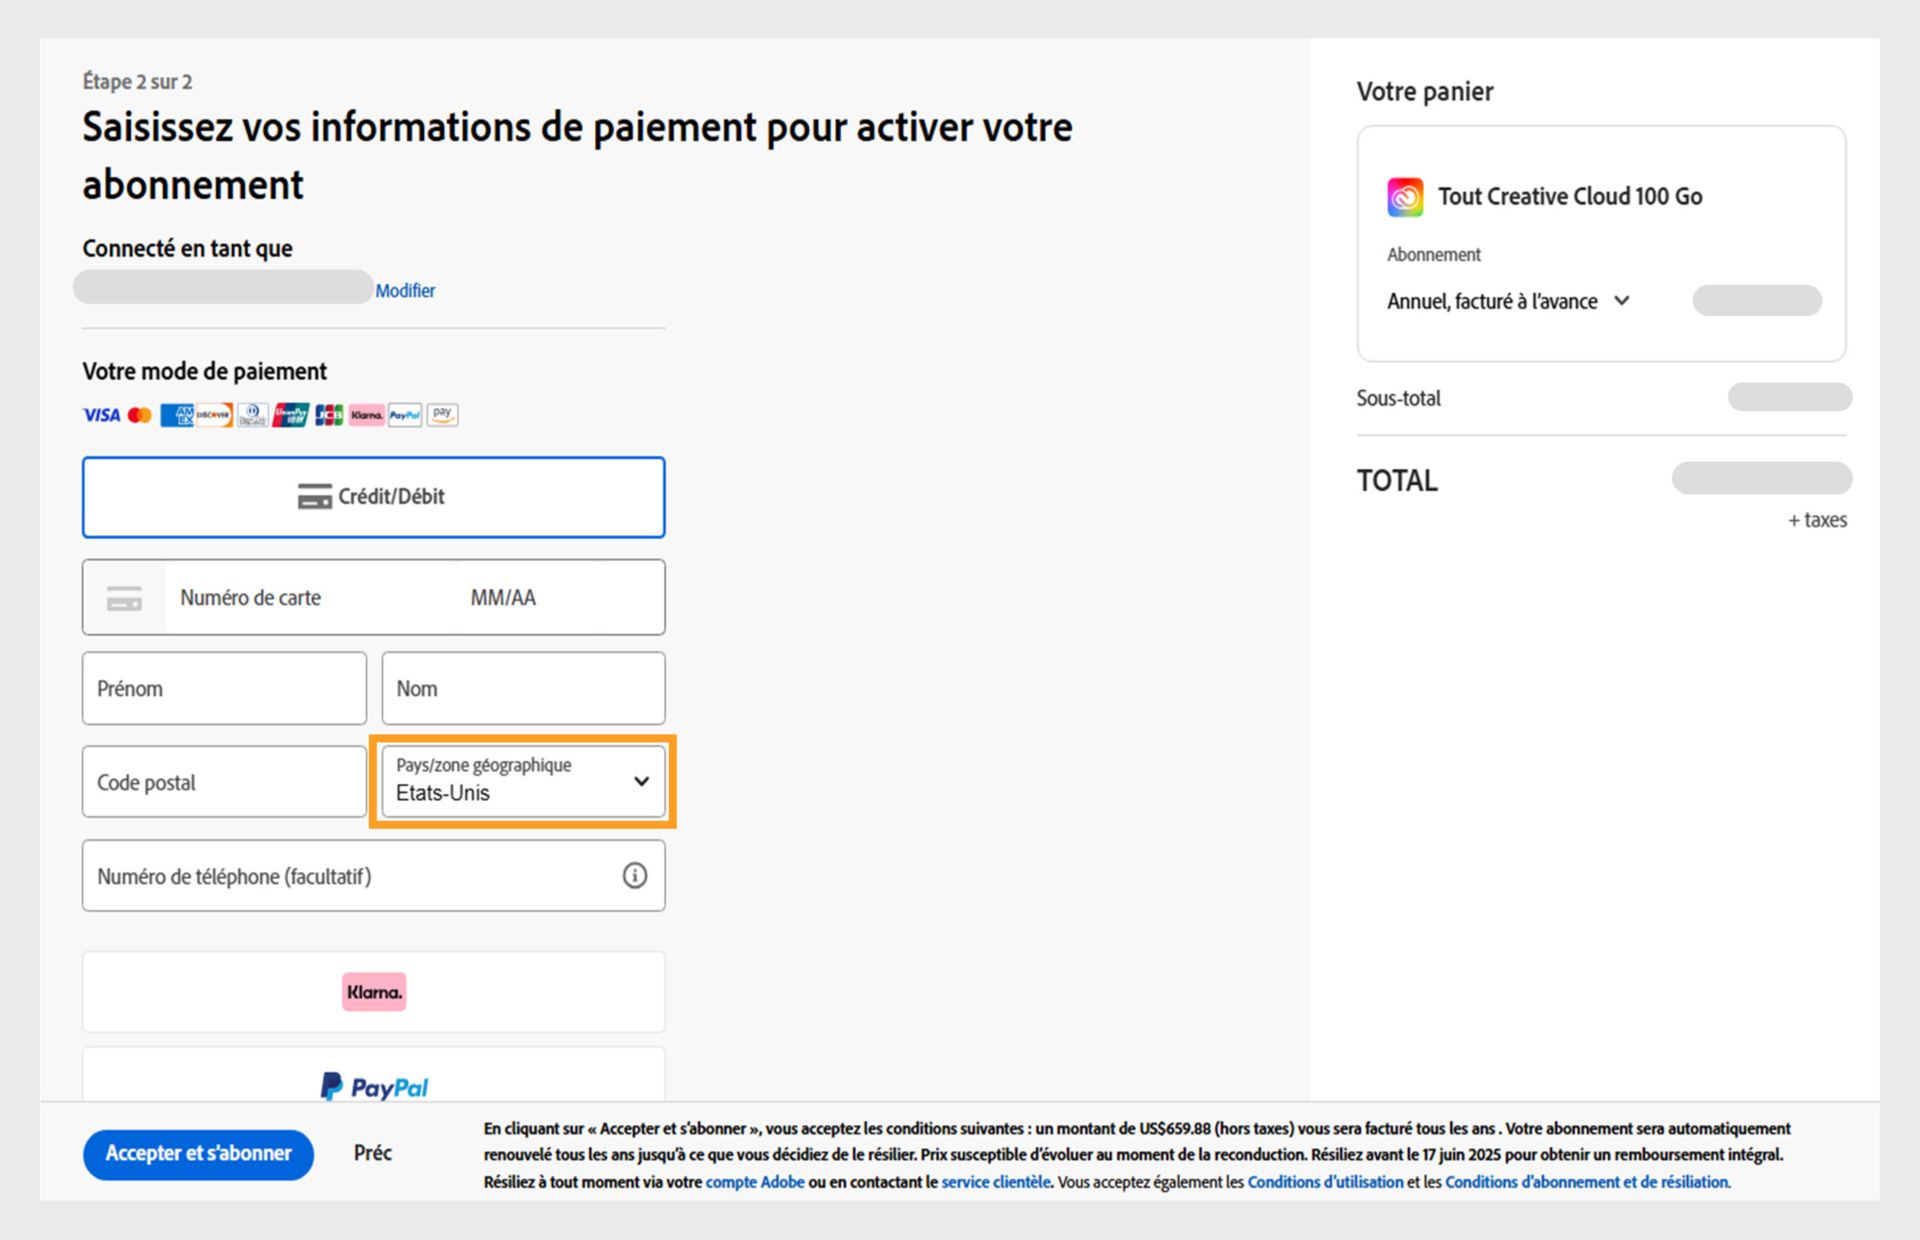Image resolution: width=1920 pixels, height=1240 pixels.
Task: Open the Conditions d'utilisation link
Action: click(x=1325, y=1182)
